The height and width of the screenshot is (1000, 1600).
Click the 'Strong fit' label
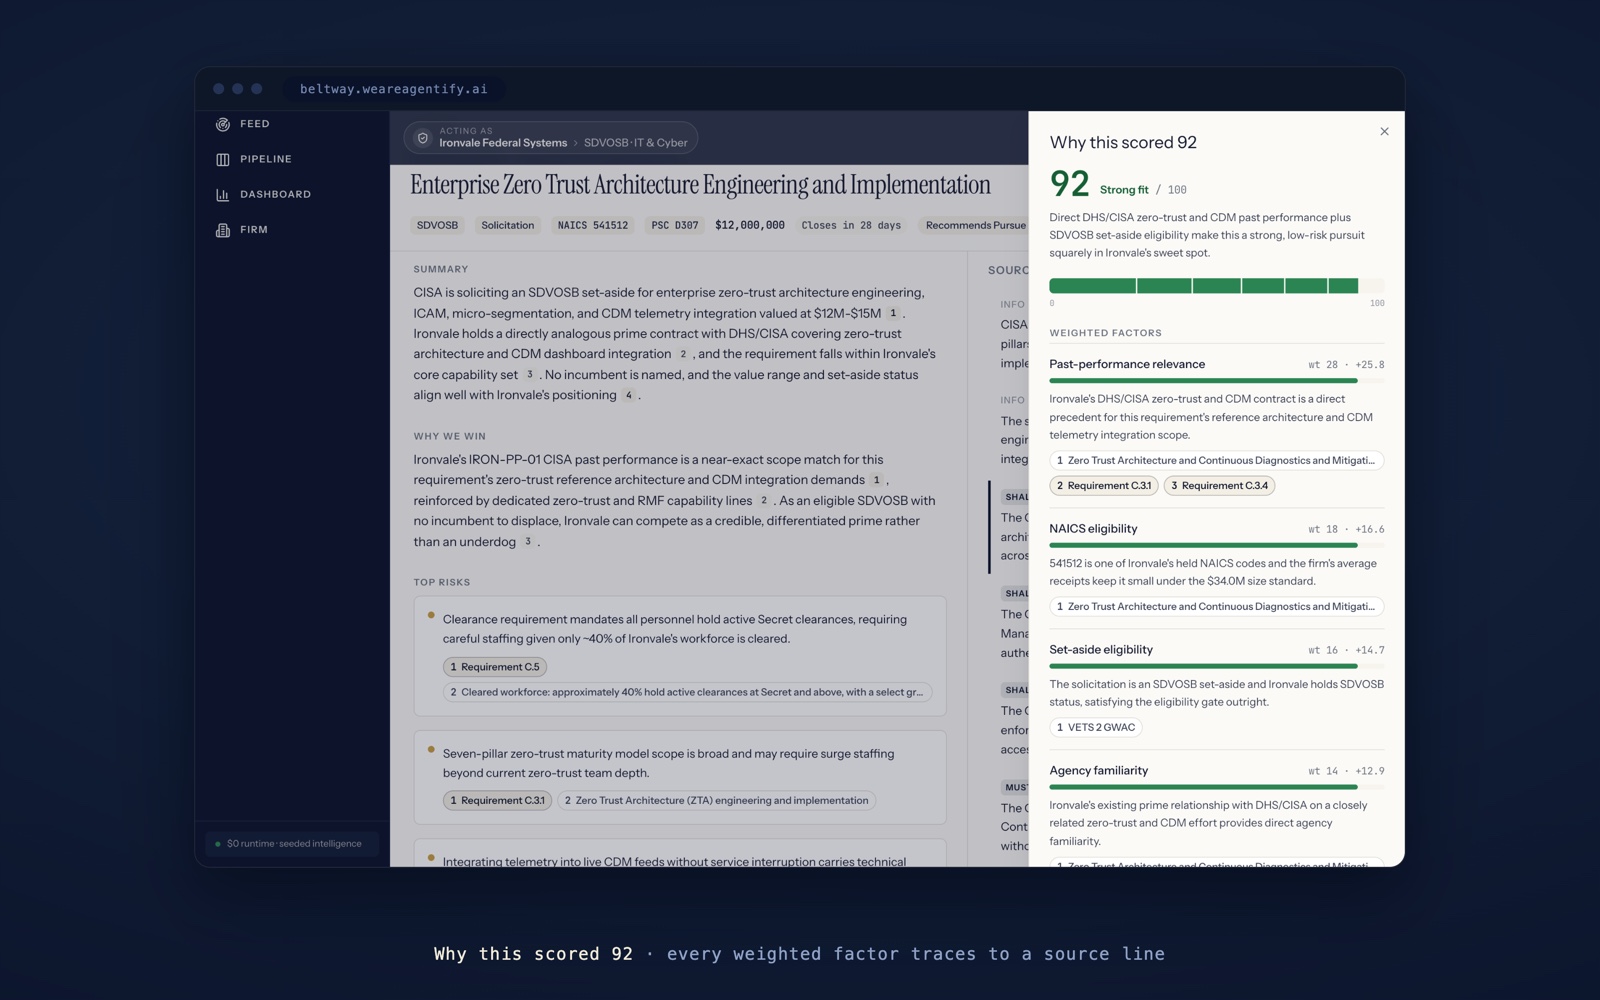coord(1124,190)
